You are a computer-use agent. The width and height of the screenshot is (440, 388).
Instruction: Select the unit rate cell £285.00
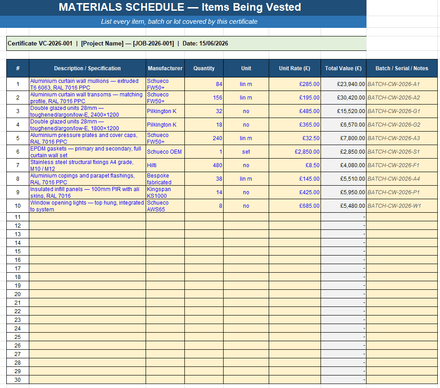(295, 84)
